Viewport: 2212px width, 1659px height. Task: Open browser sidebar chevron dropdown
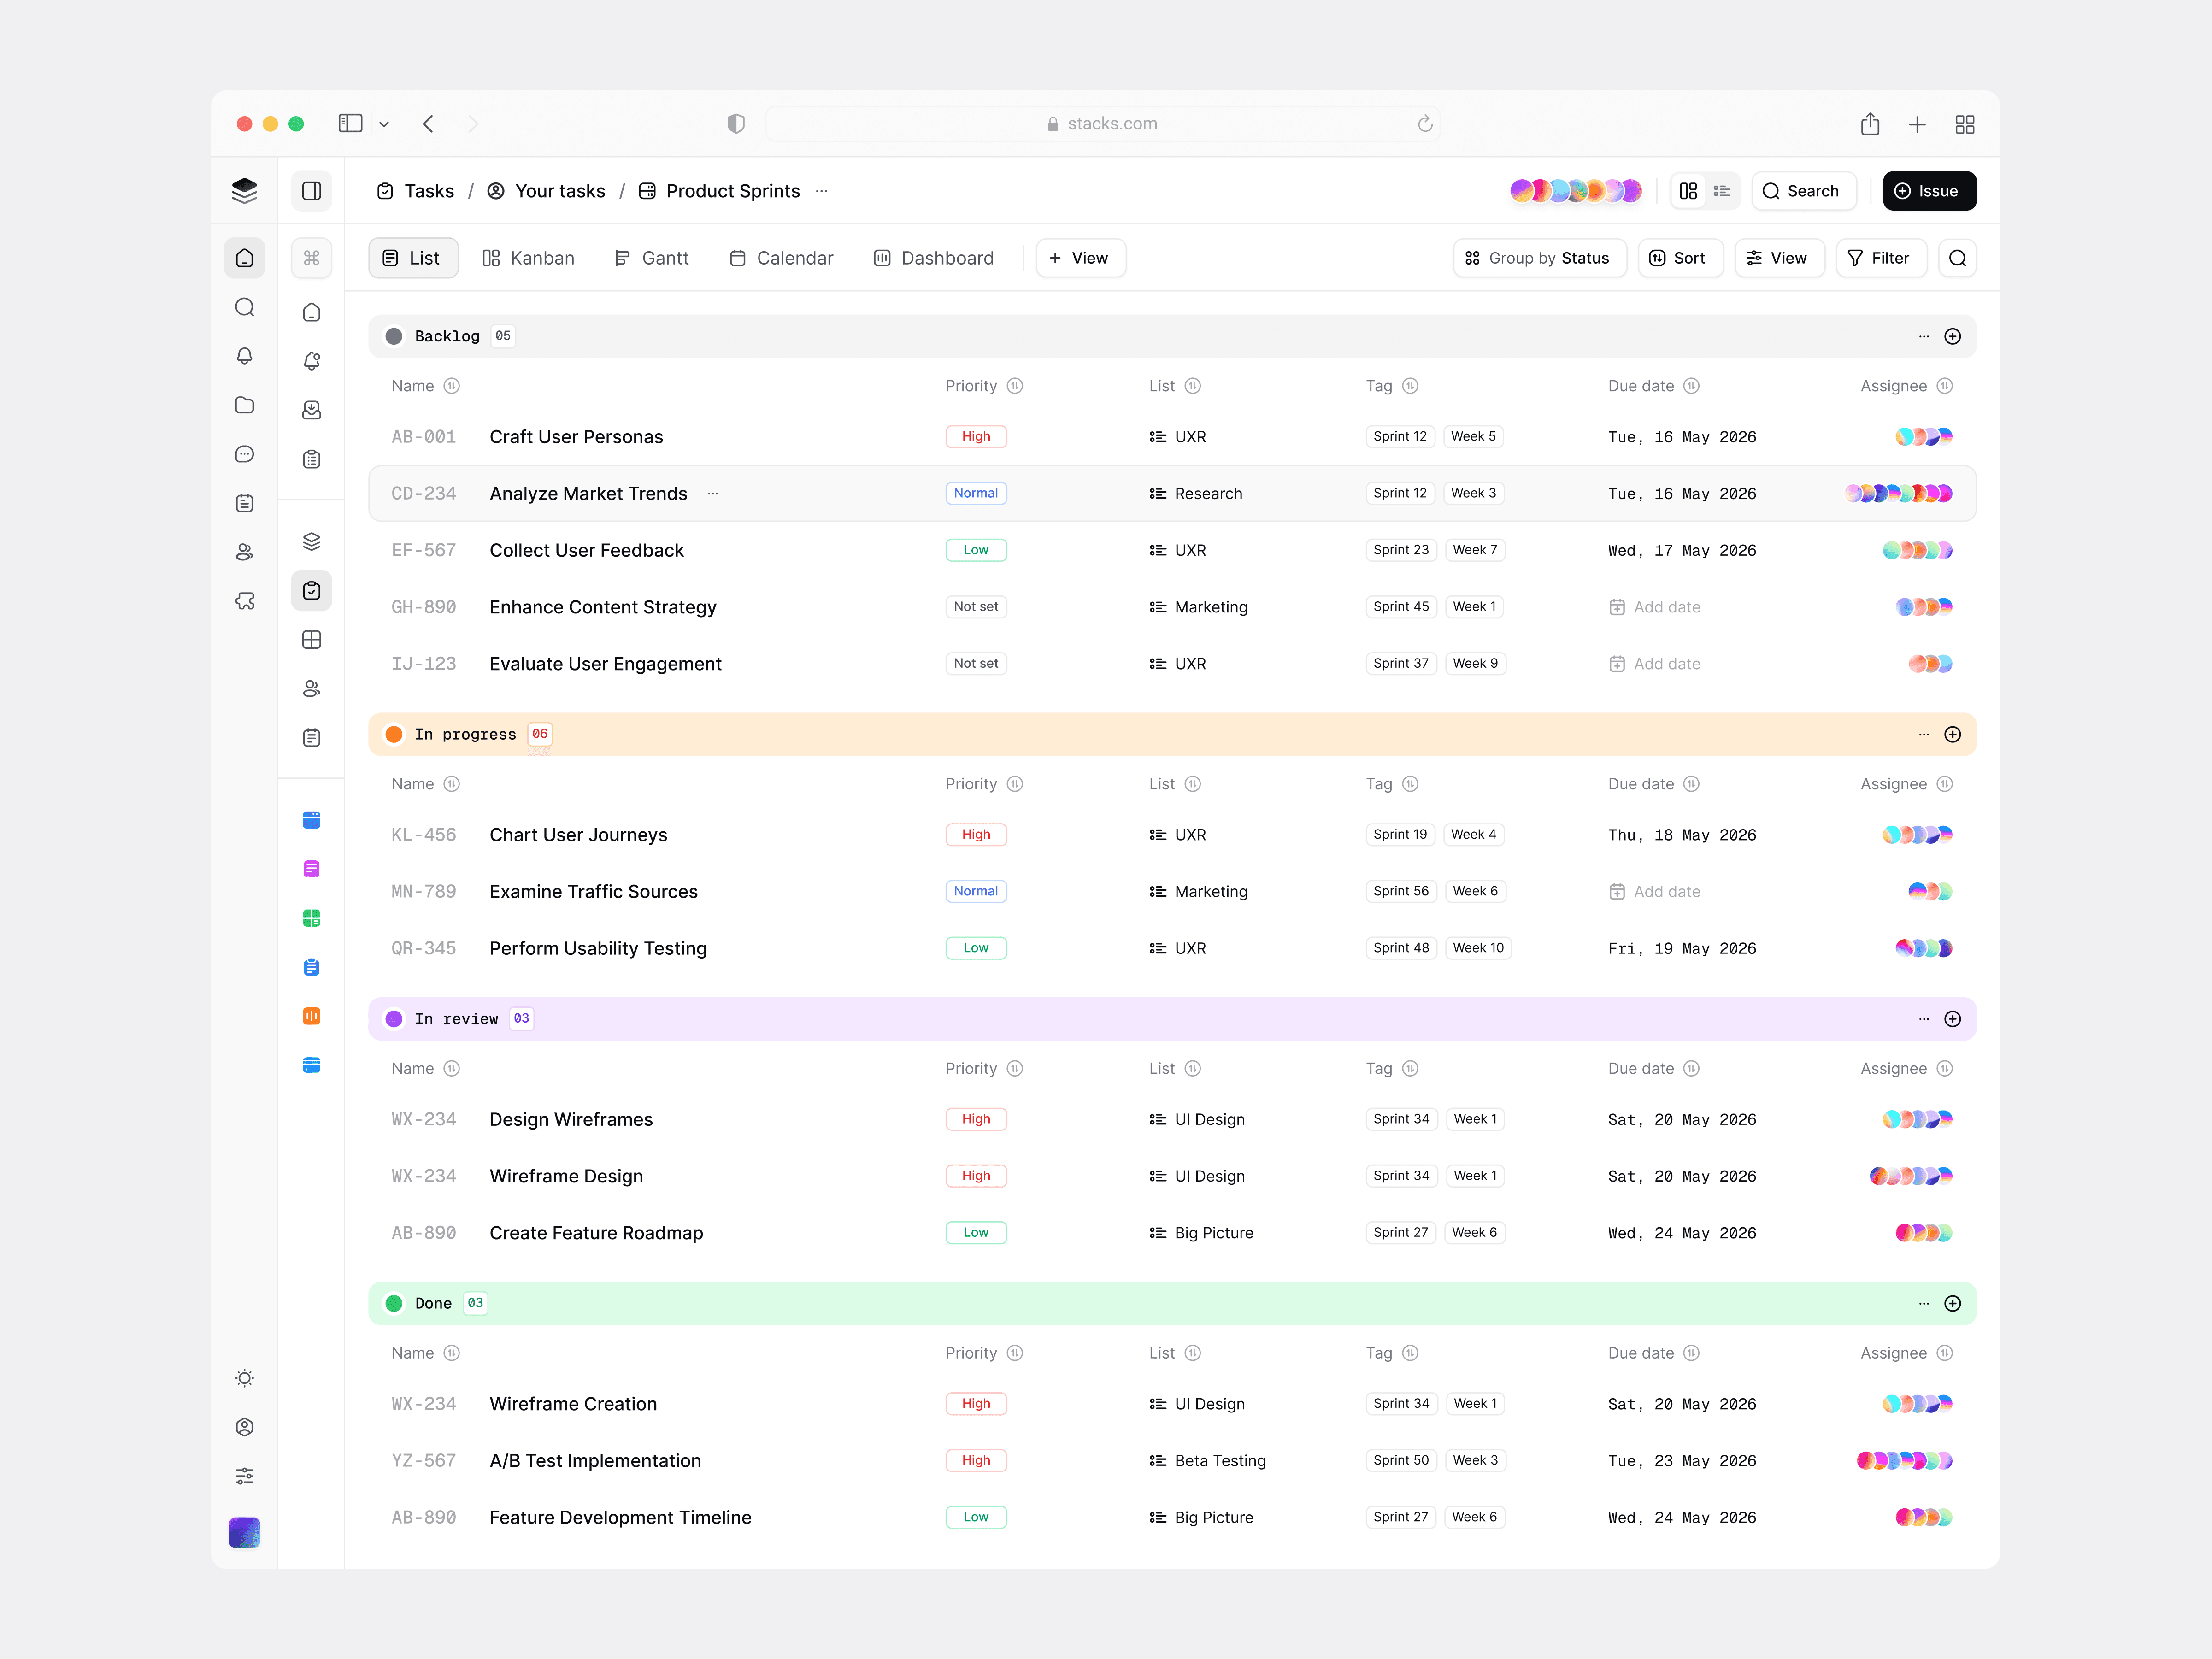[x=384, y=124]
